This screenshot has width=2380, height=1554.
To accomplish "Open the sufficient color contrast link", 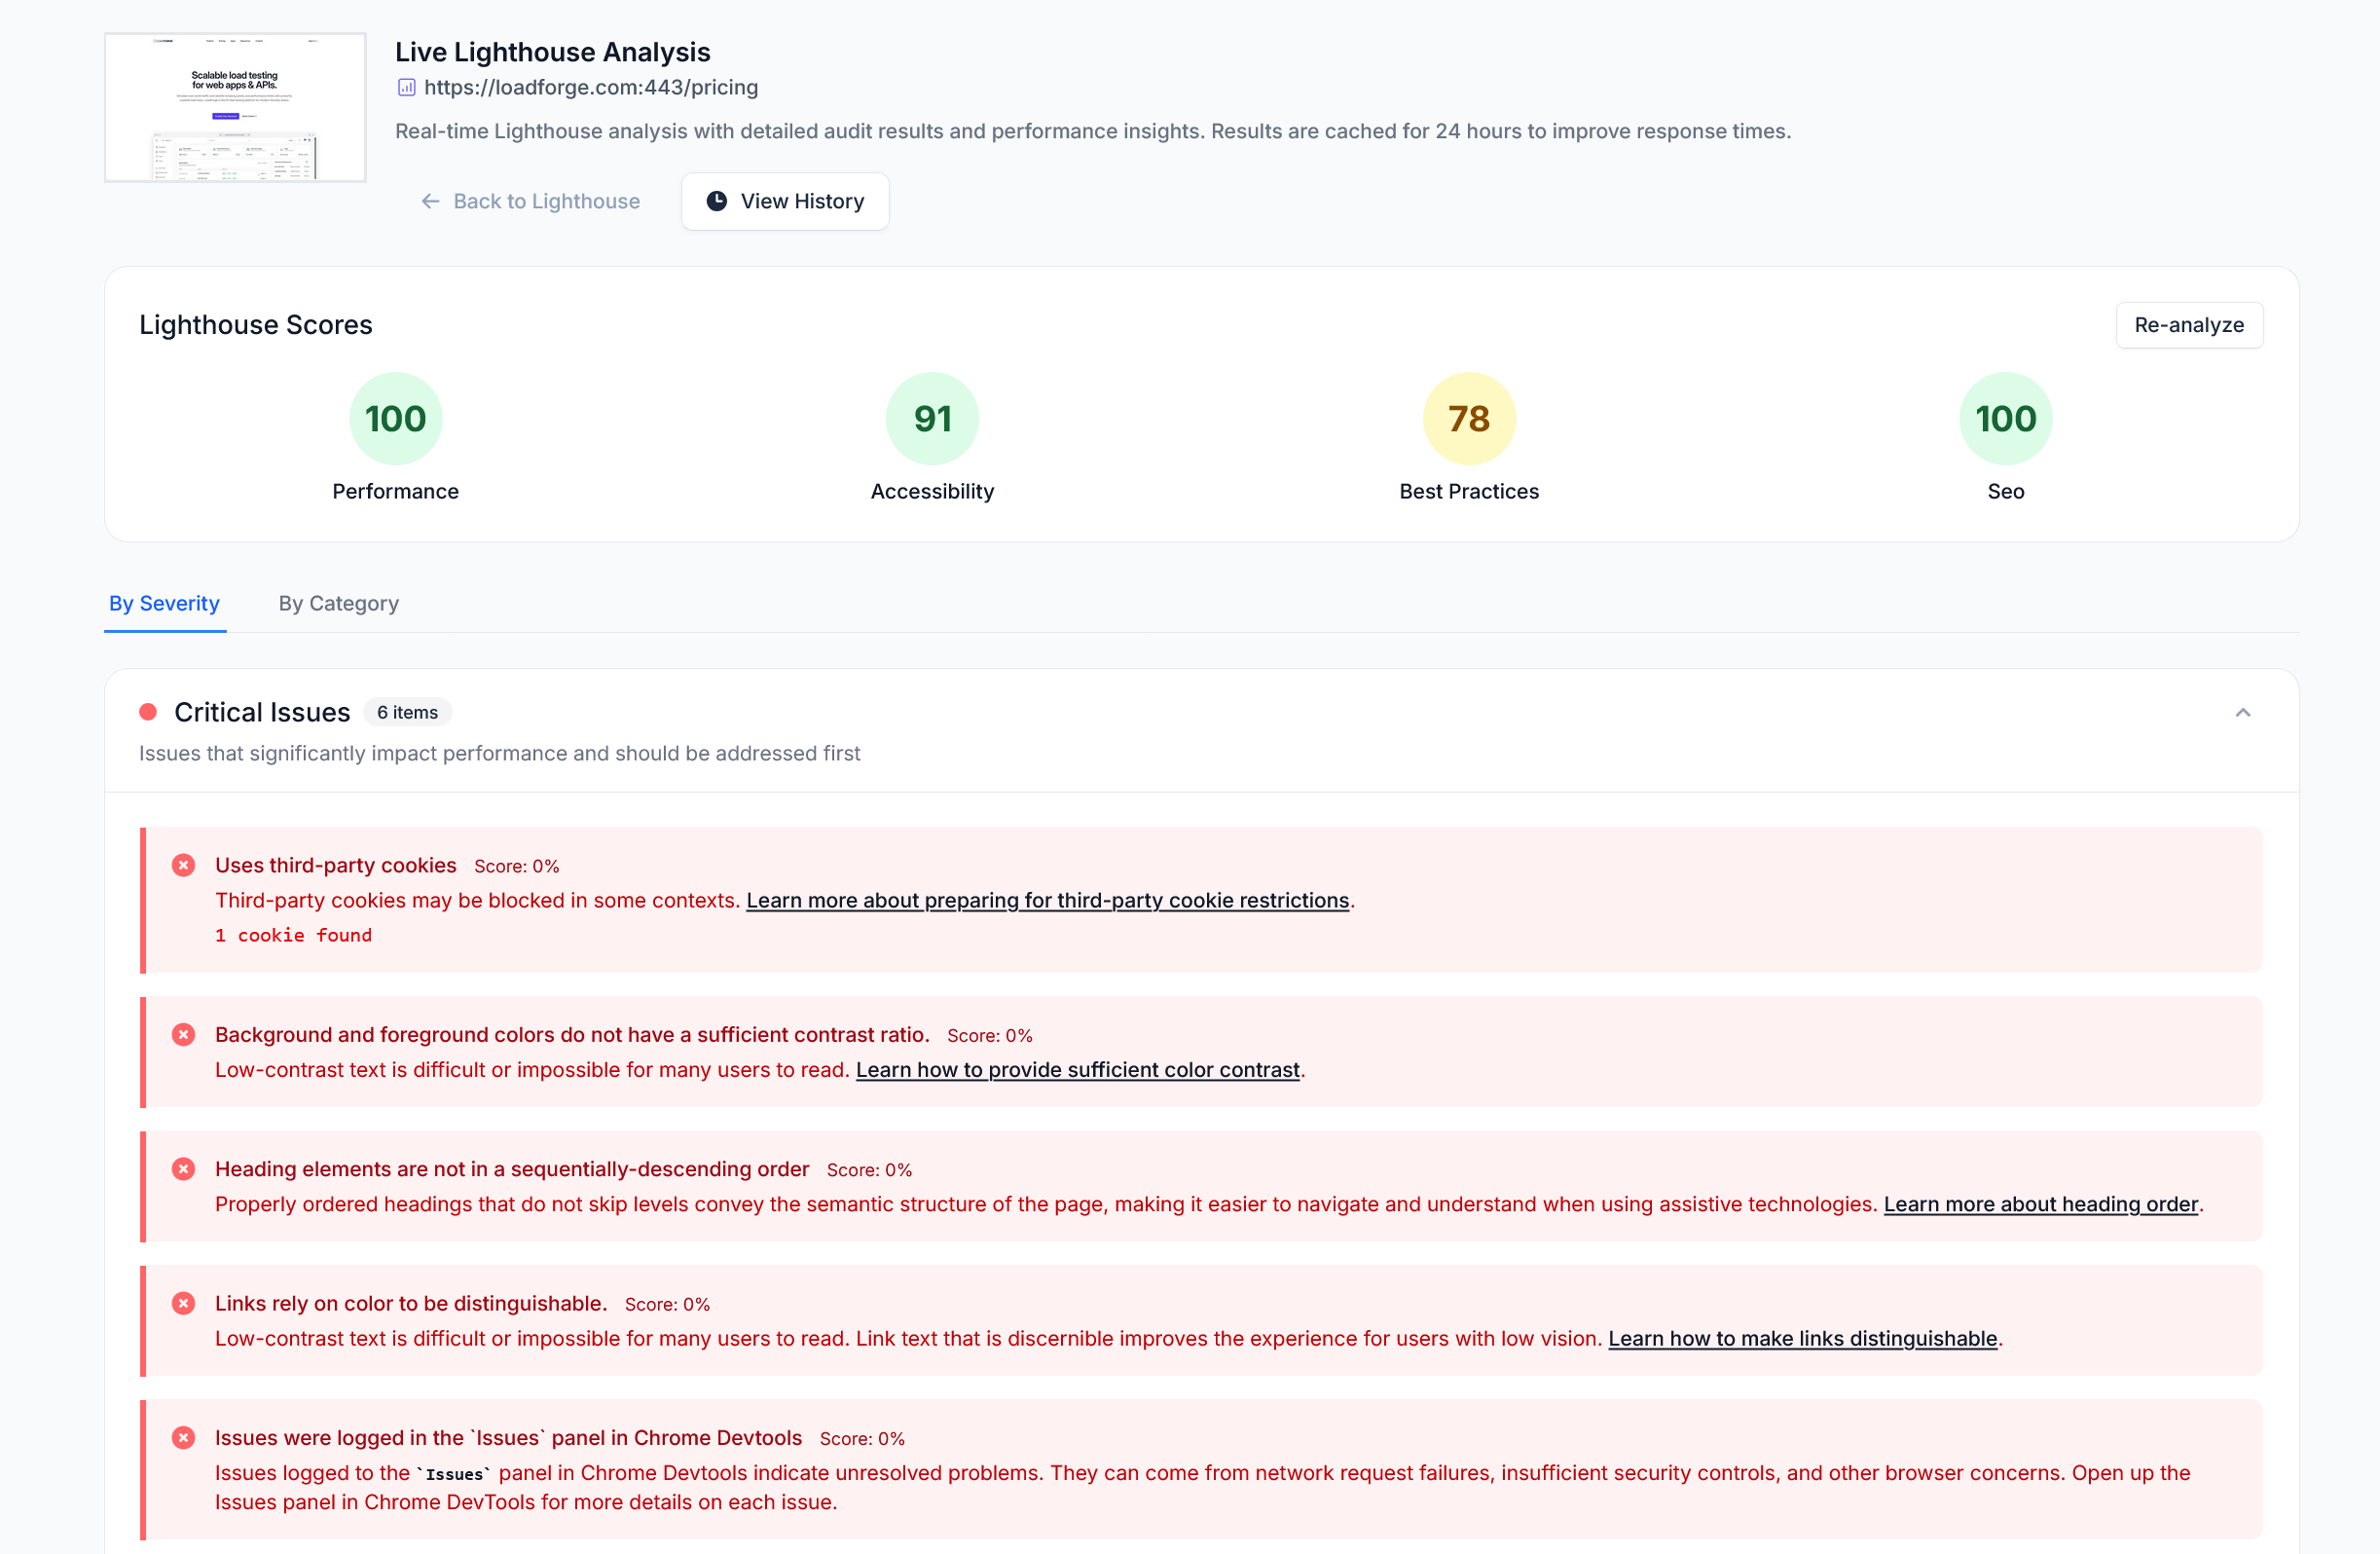I will 1077,1069.
